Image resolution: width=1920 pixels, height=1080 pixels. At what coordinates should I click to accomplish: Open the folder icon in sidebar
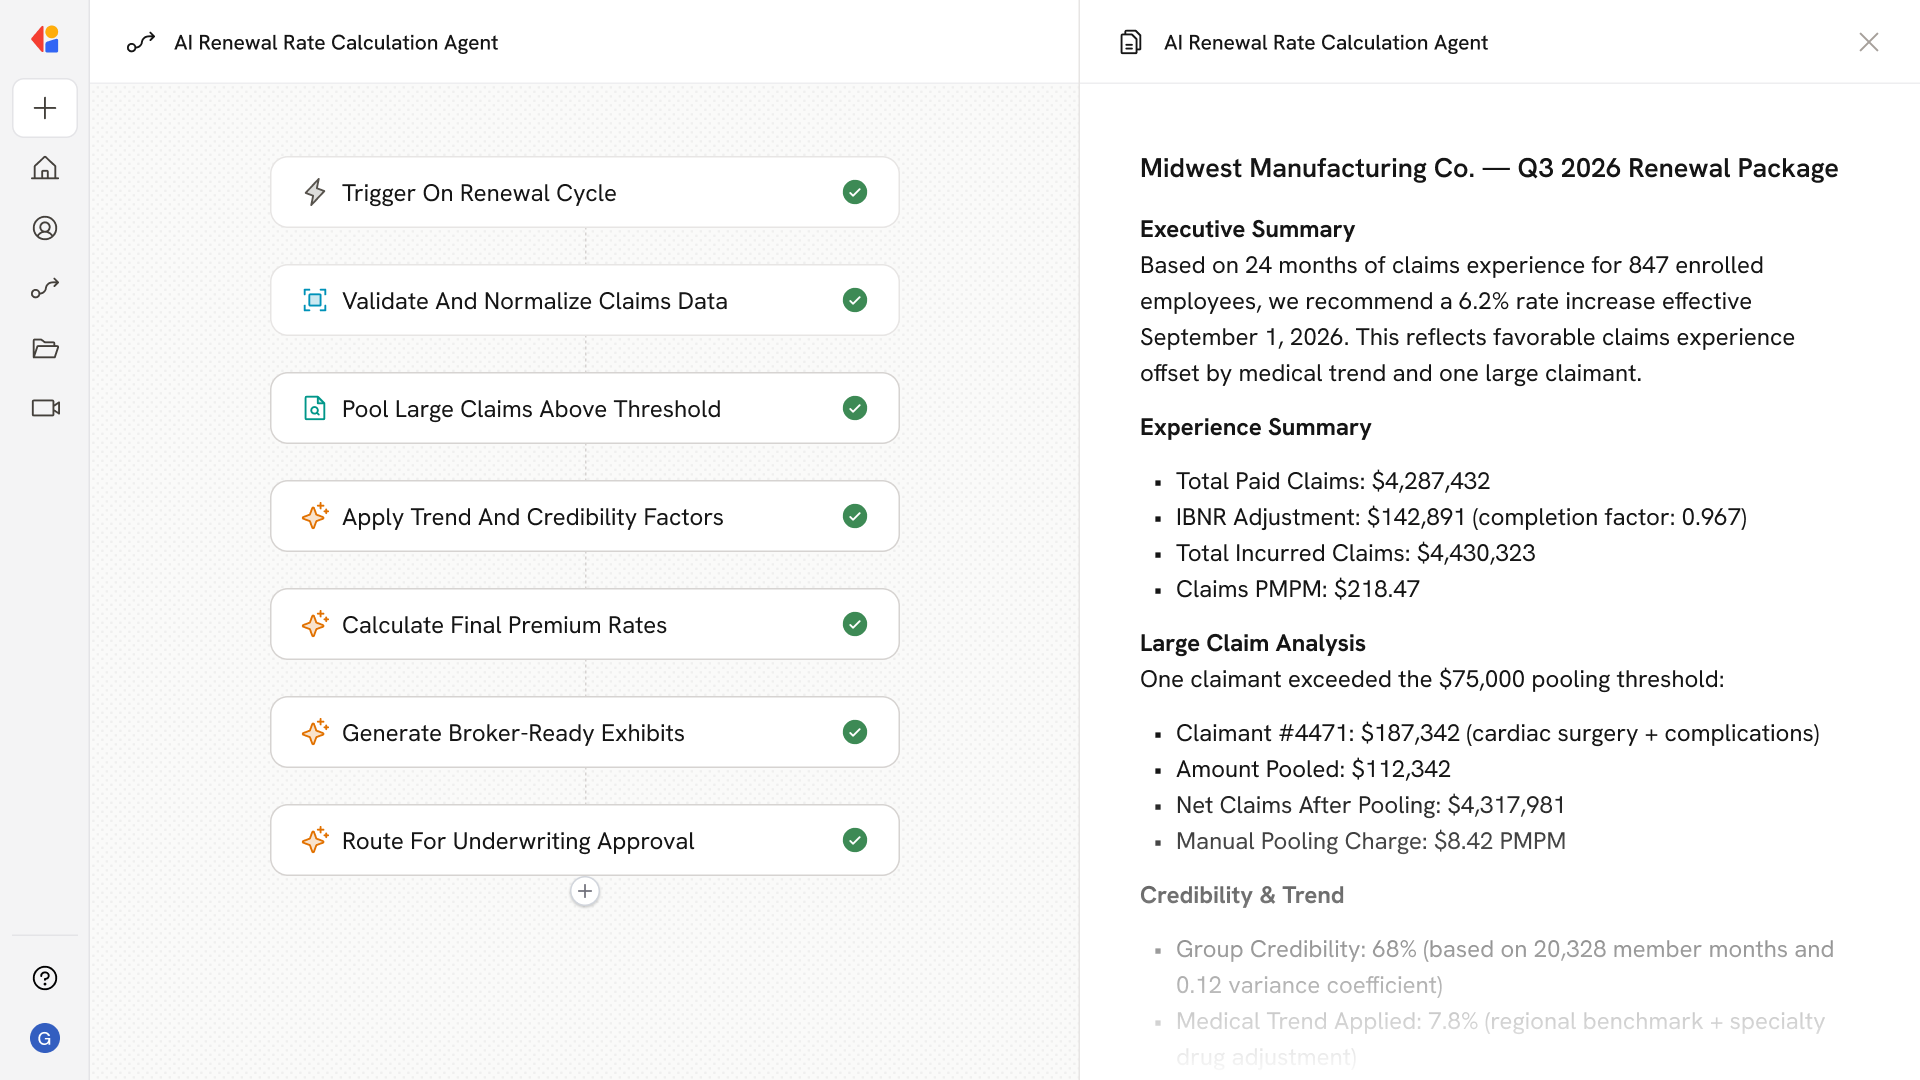pos(45,348)
